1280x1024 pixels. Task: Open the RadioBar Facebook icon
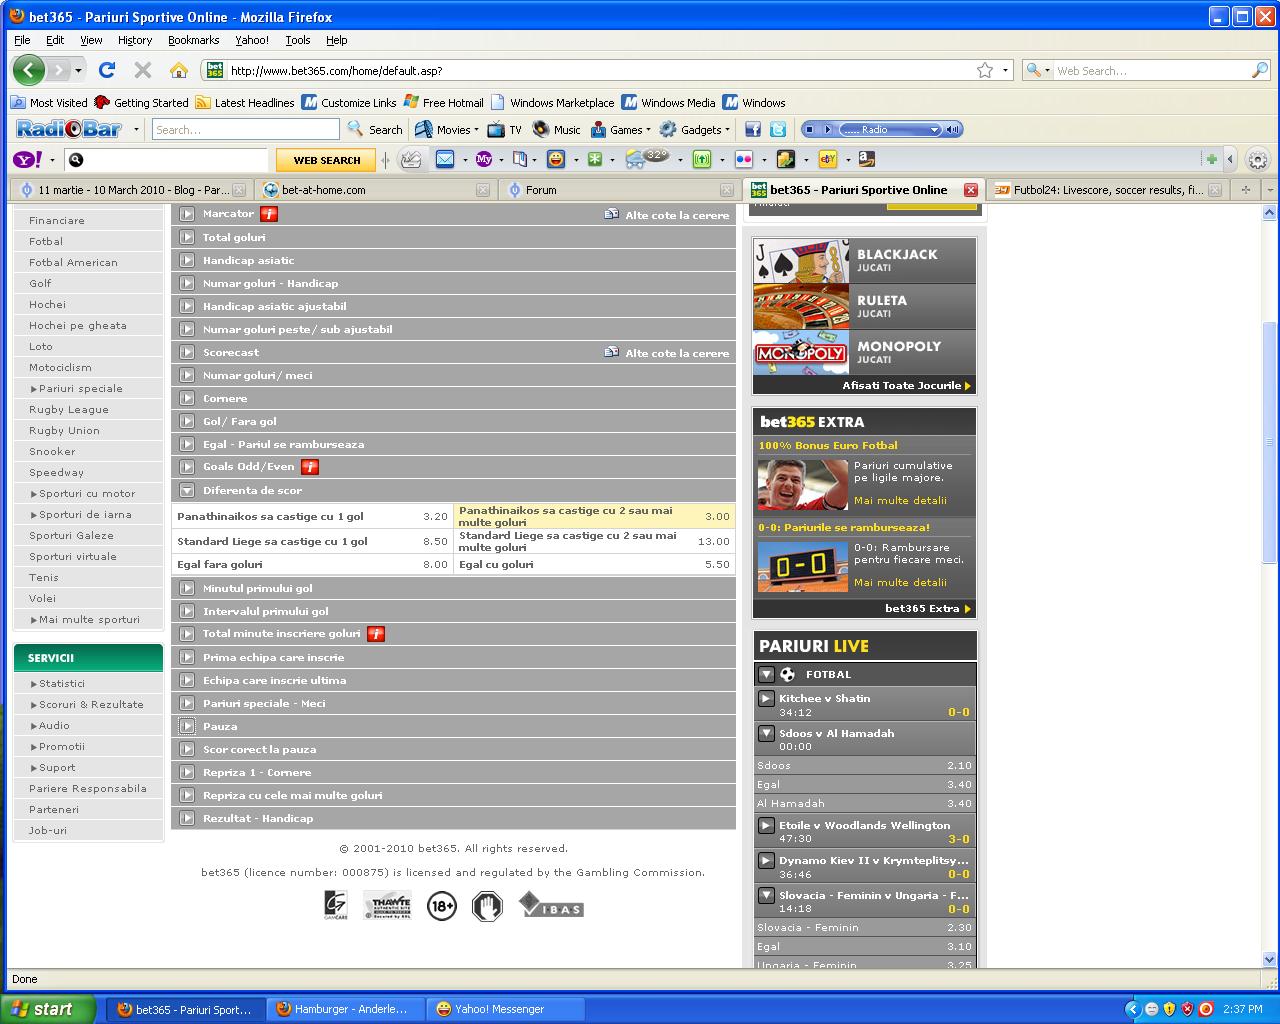point(753,129)
